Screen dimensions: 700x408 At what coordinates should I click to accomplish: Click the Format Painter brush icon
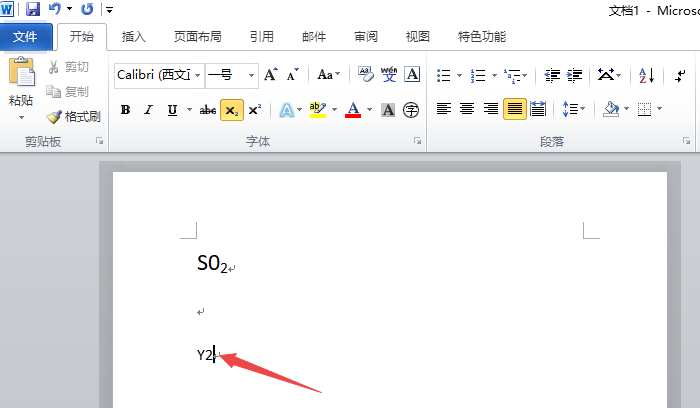coord(54,117)
